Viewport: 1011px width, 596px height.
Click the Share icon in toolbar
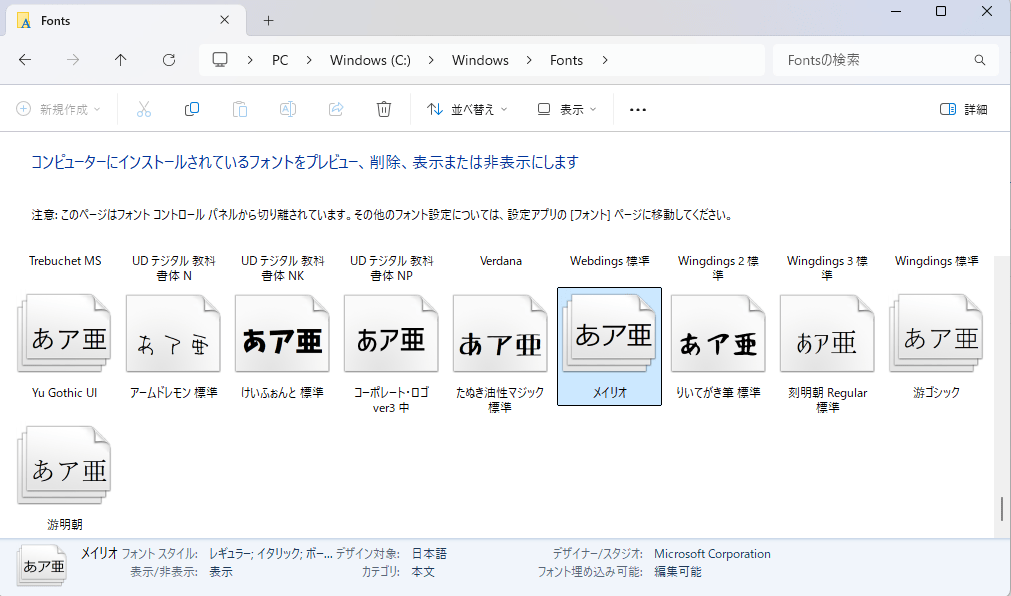click(336, 110)
